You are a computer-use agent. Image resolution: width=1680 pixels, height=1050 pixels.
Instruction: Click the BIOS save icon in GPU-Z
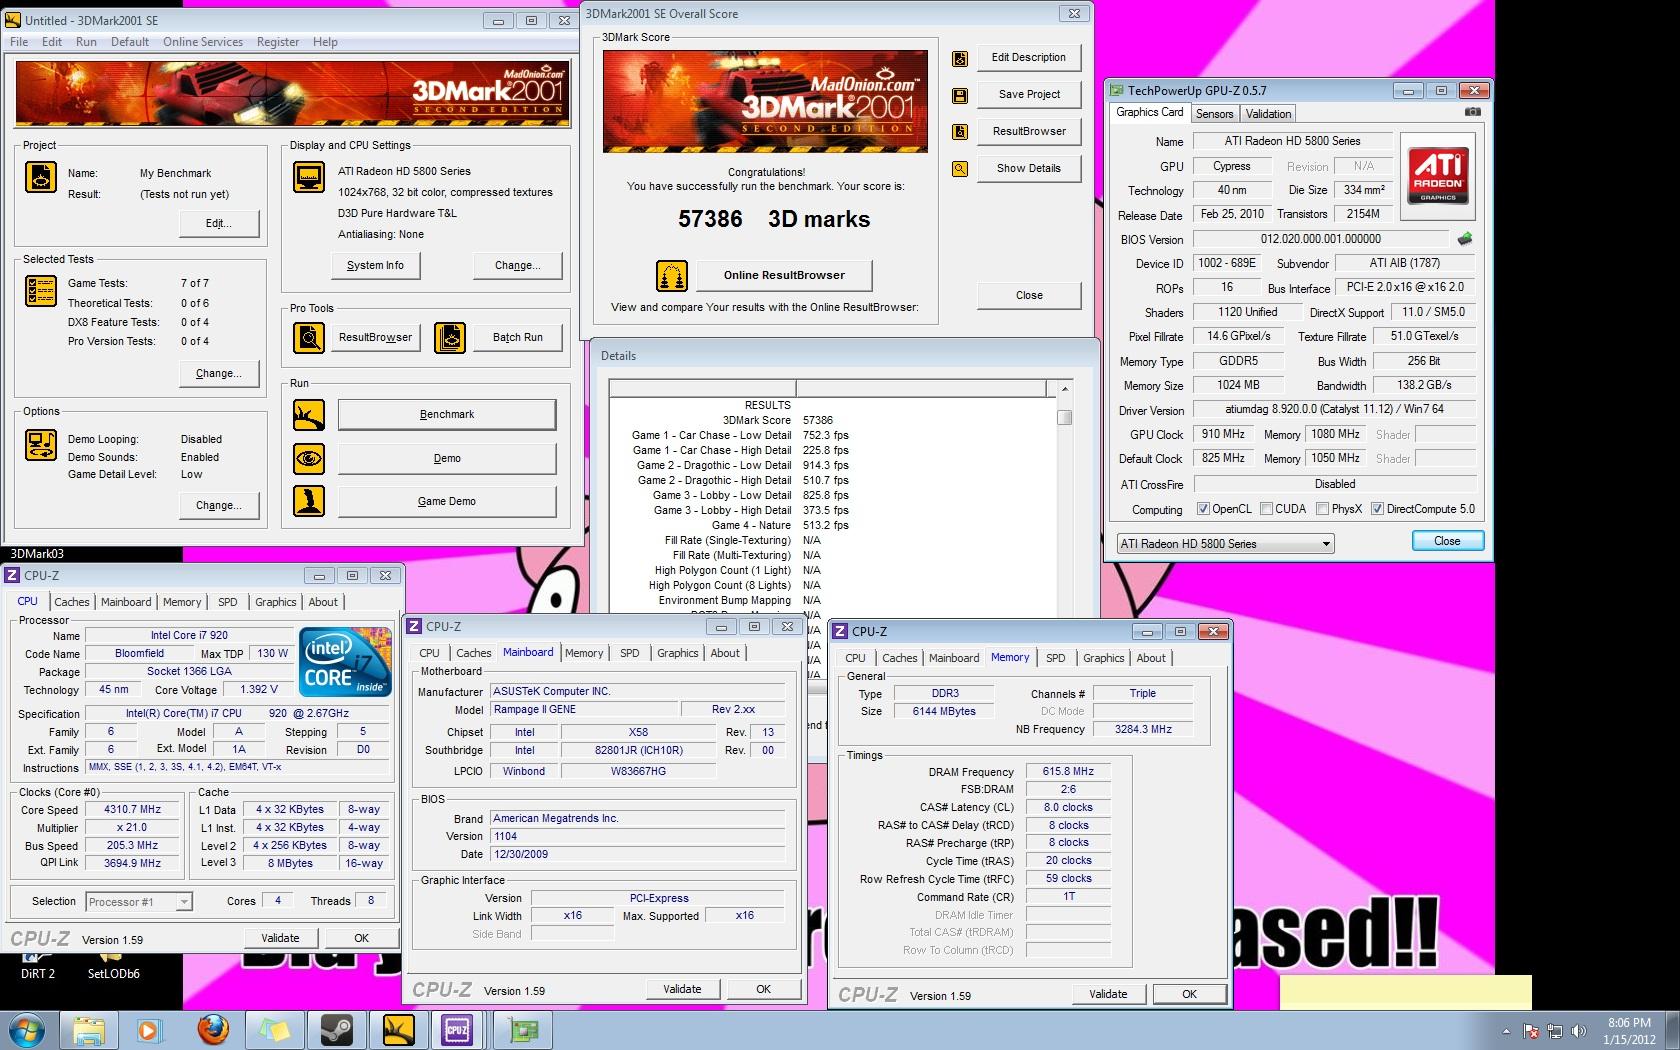click(1465, 239)
